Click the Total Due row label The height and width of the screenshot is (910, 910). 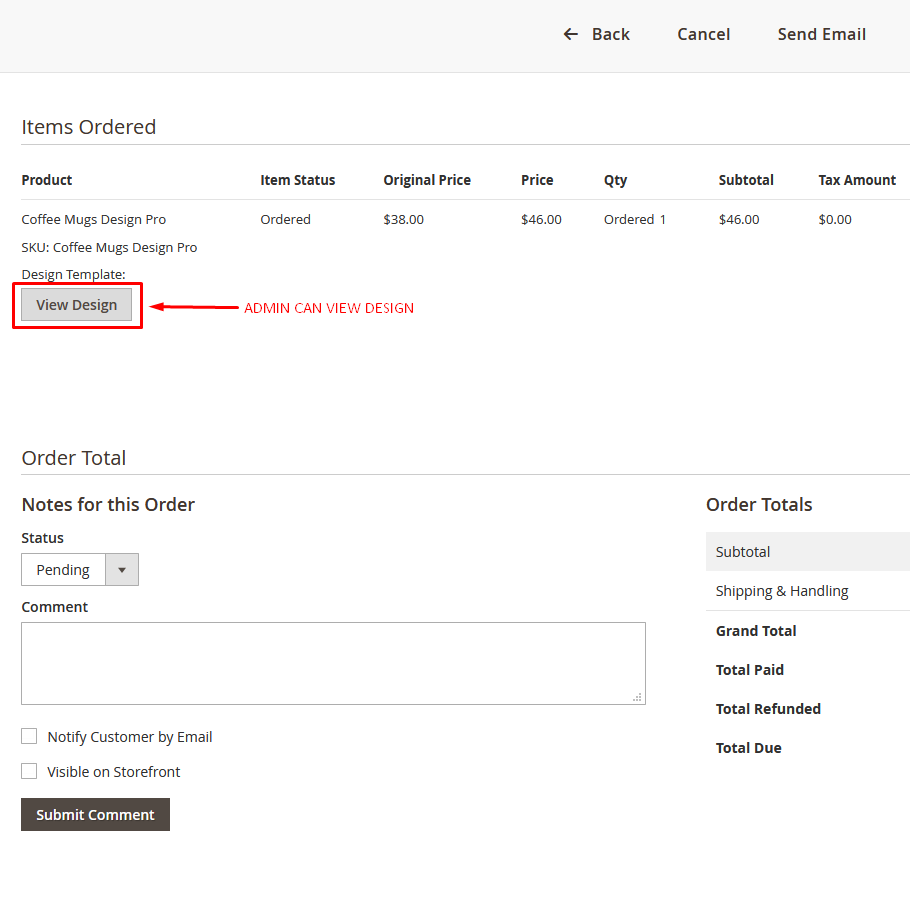click(x=749, y=748)
